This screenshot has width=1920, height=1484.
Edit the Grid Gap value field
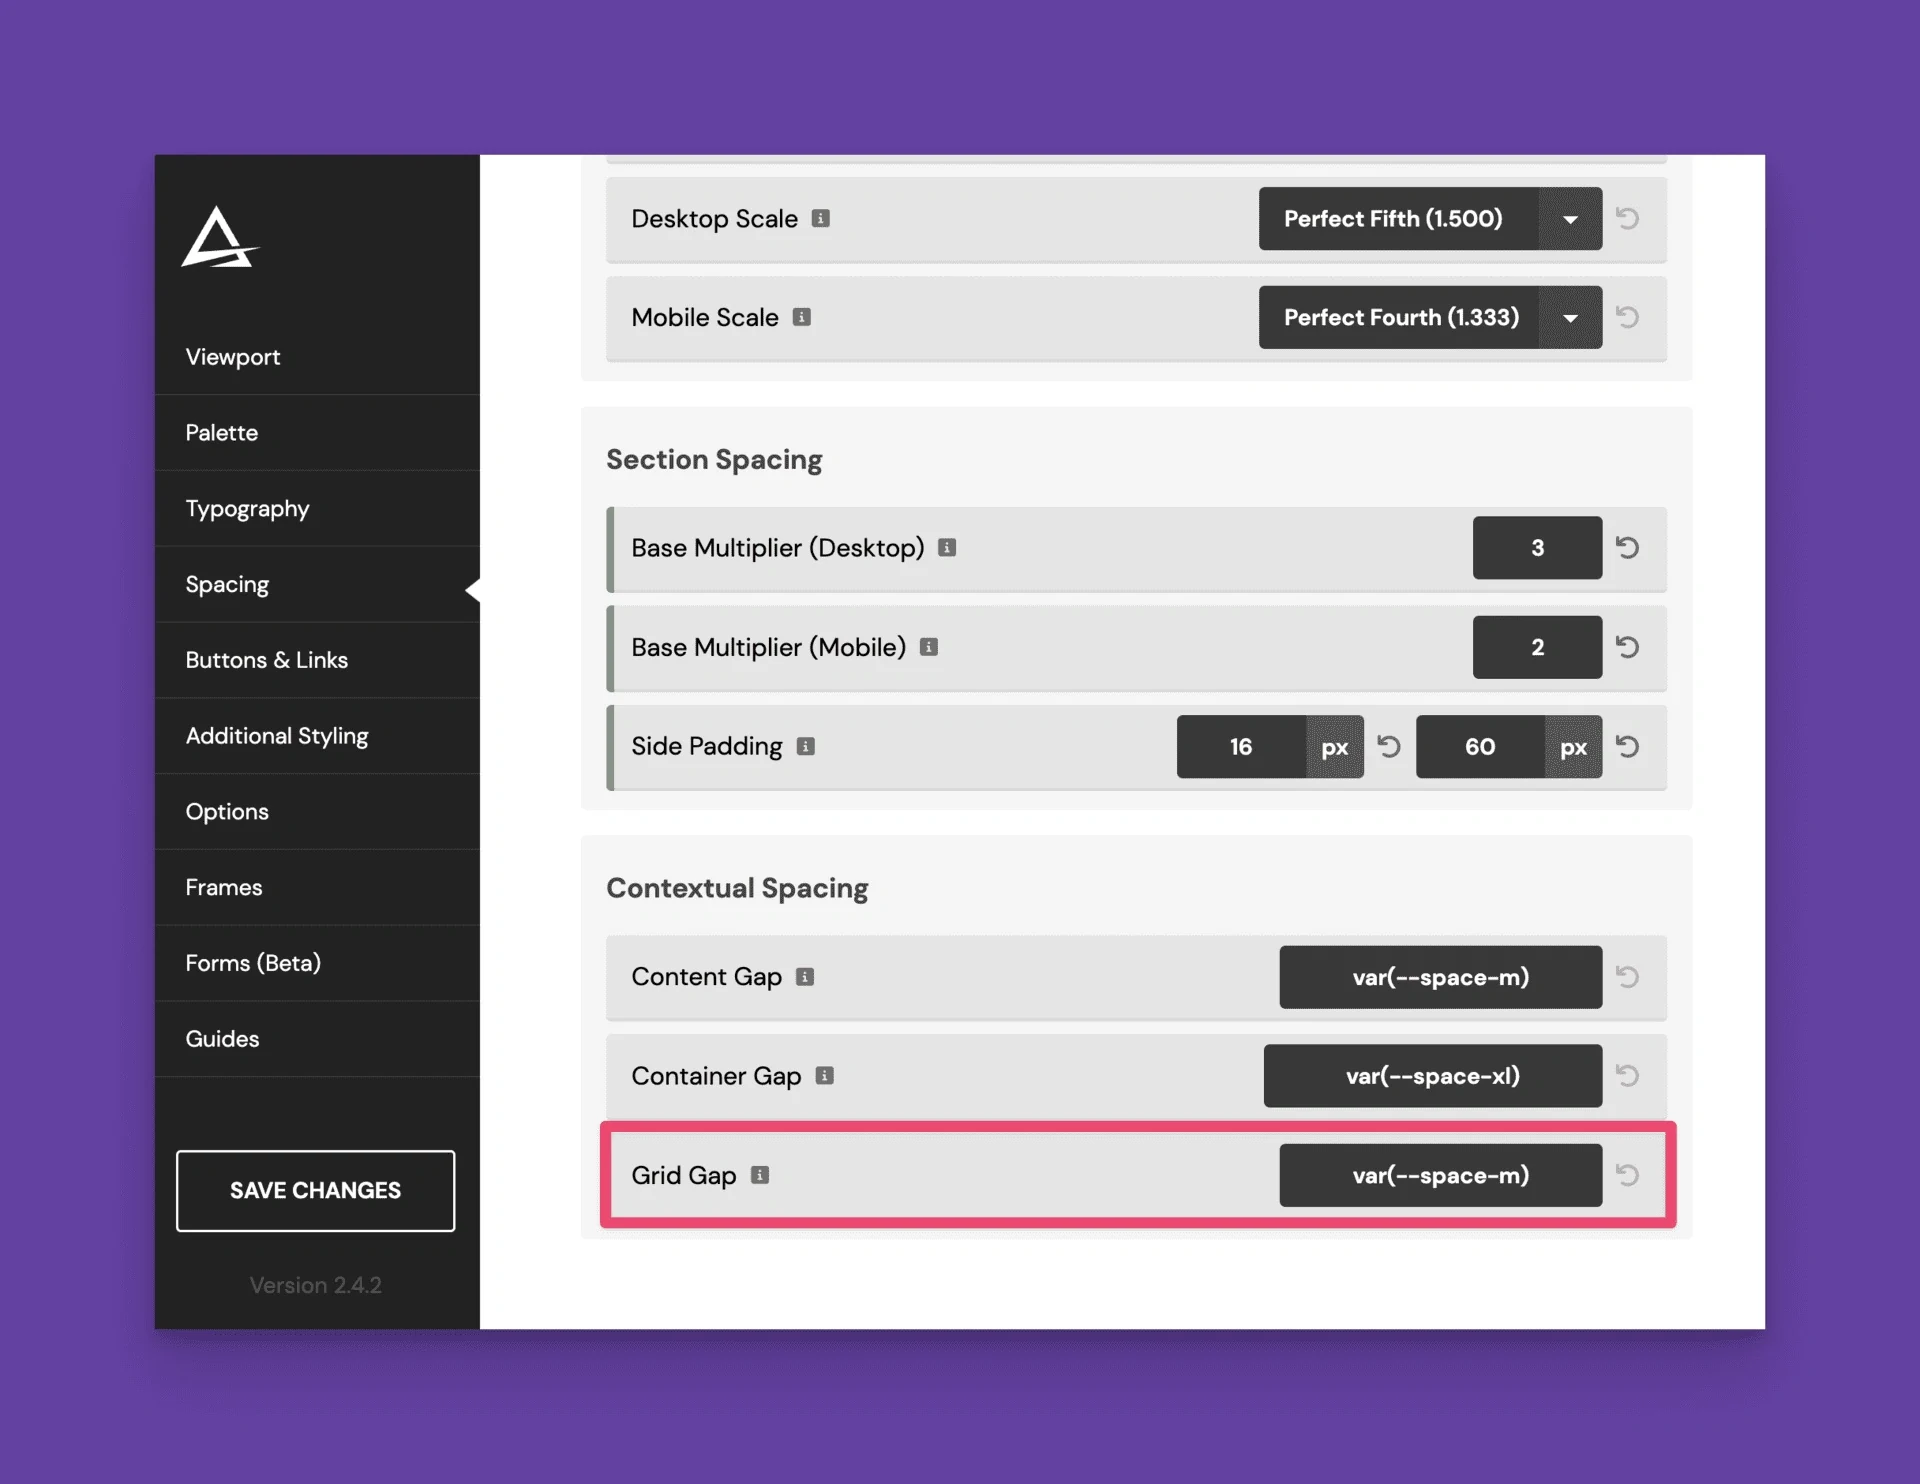pyautogui.click(x=1440, y=1175)
